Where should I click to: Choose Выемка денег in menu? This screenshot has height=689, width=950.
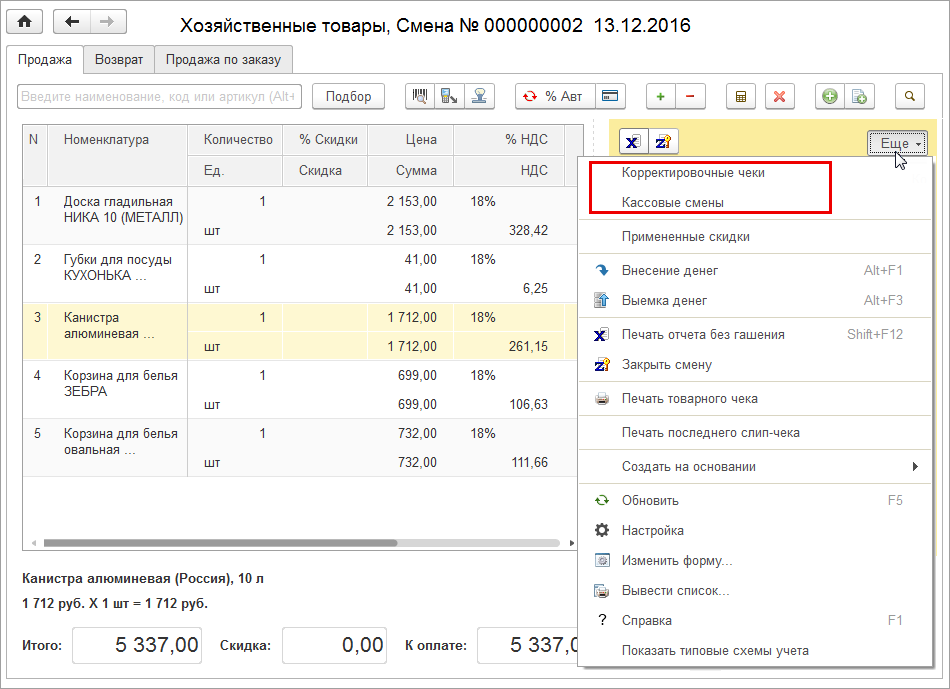pyautogui.click(x=755, y=301)
